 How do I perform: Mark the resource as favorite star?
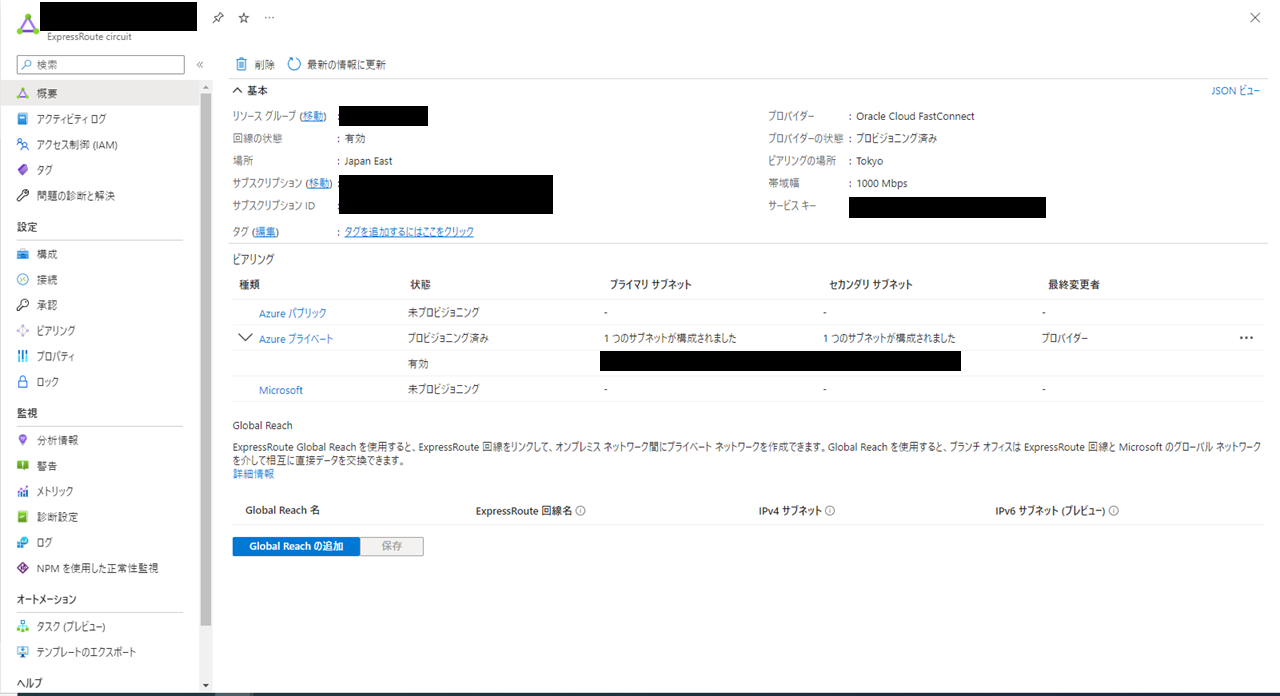[x=244, y=18]
